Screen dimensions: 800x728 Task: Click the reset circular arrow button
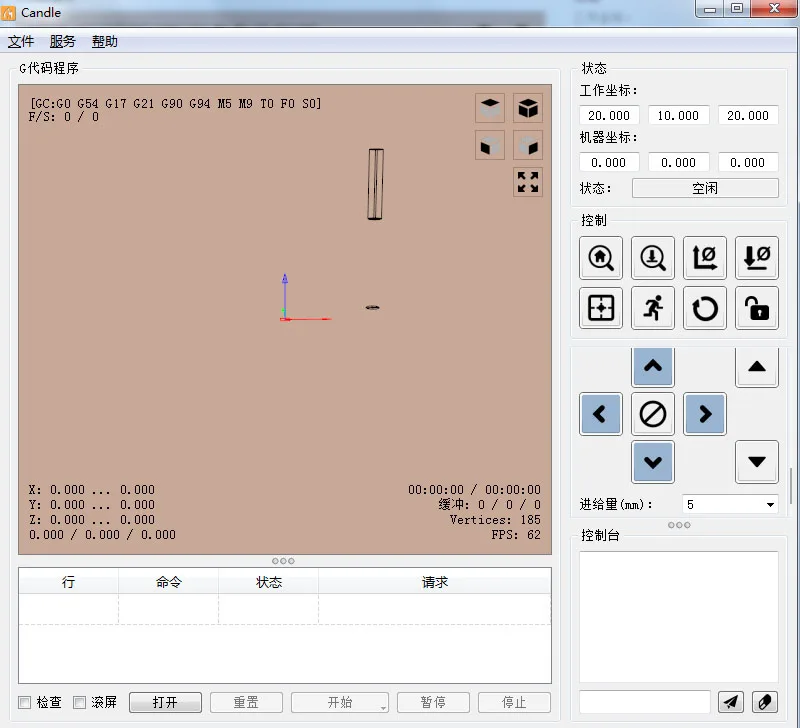(x=705, y=308)
